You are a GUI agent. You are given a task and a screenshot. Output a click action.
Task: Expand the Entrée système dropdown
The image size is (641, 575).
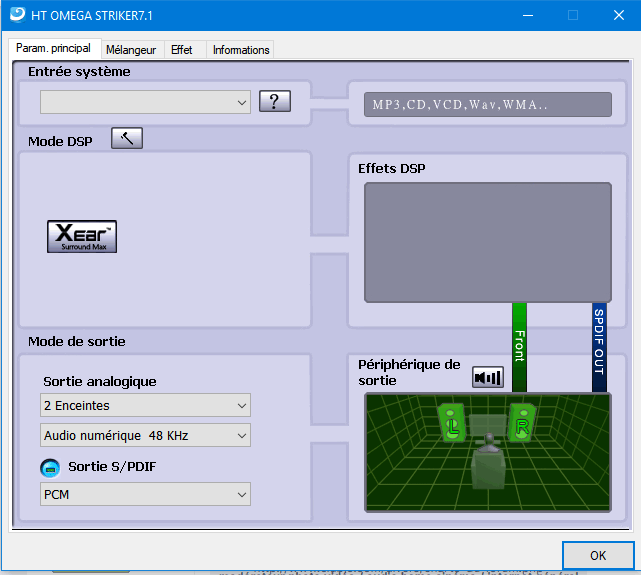pyautogui.click(x=145, y=102)
